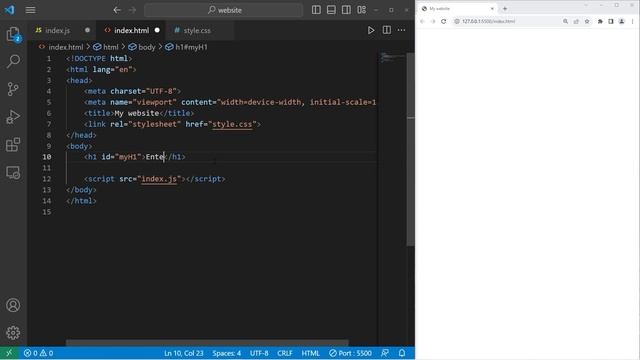This screenshot has height=360, width=640.
Task: Open the Manage gear menu
Action: 13,333
